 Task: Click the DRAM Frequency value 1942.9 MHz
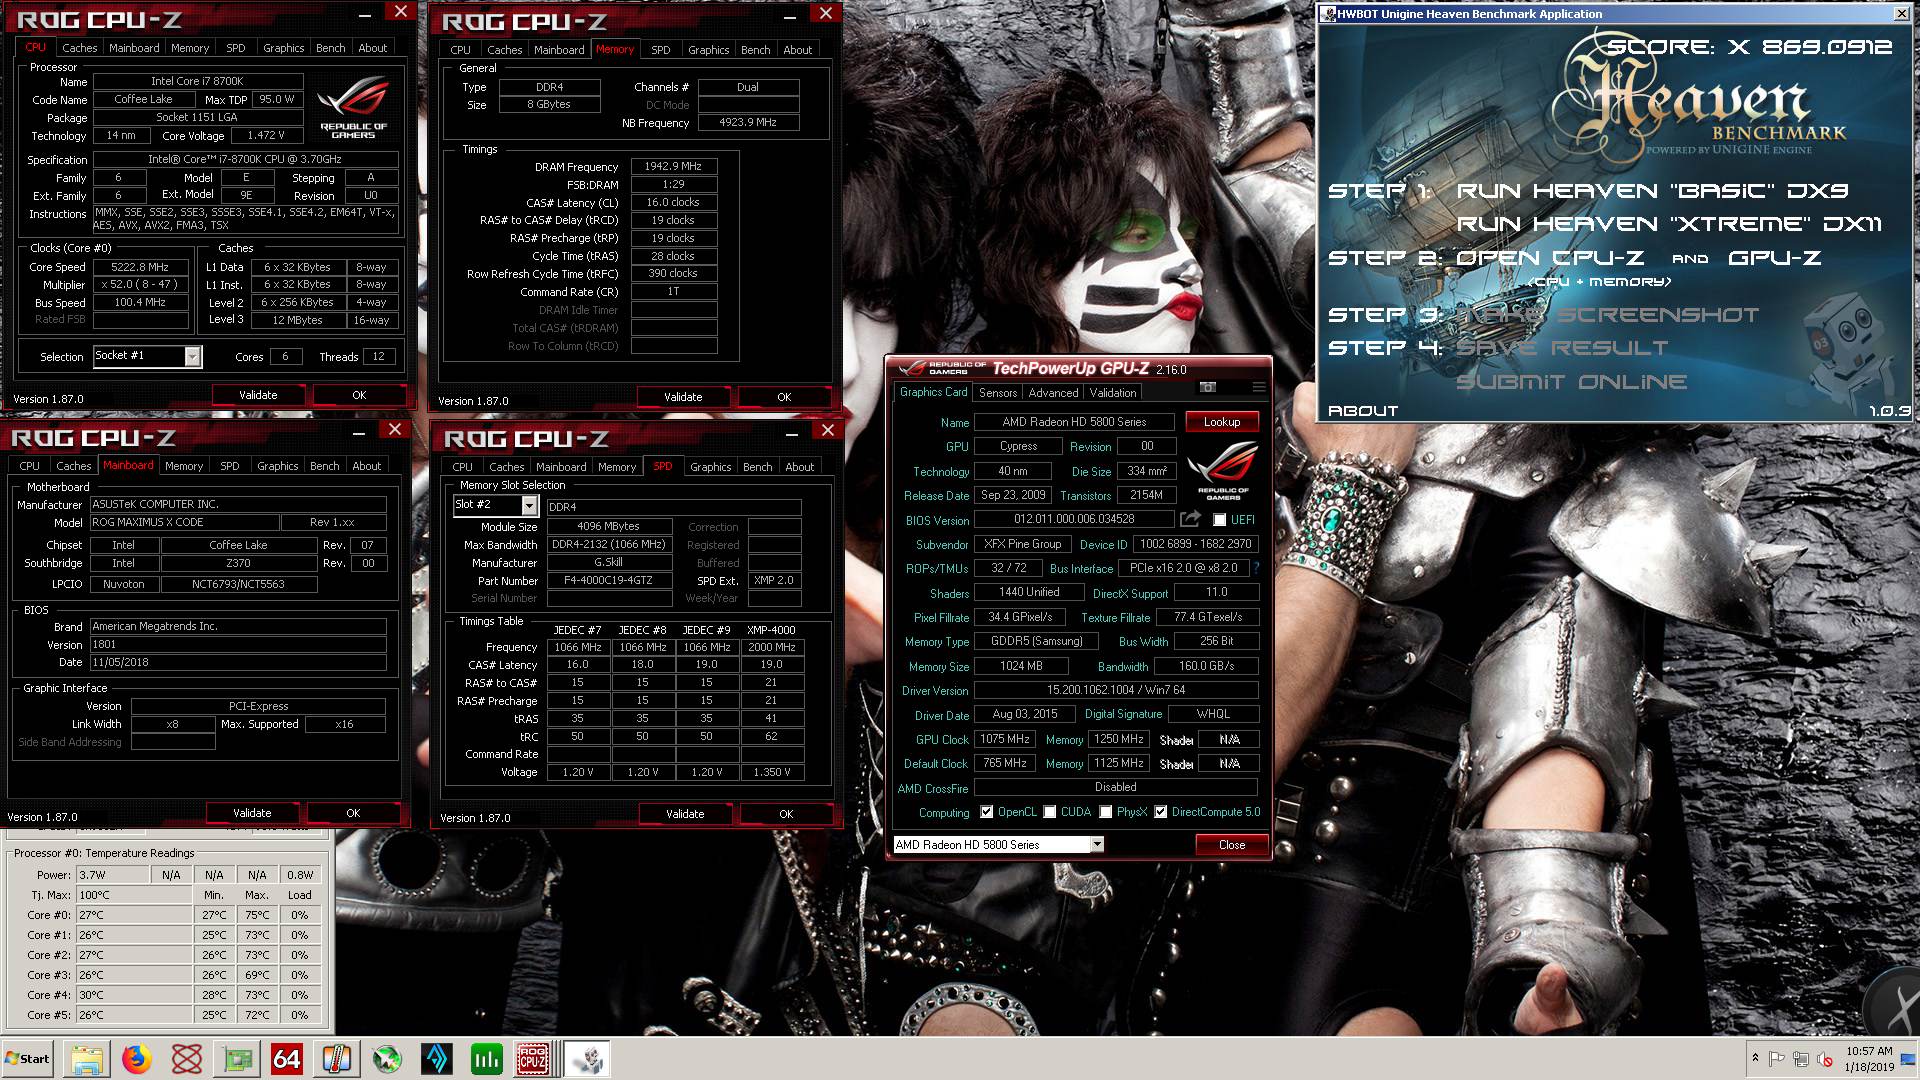click(673, 167)
